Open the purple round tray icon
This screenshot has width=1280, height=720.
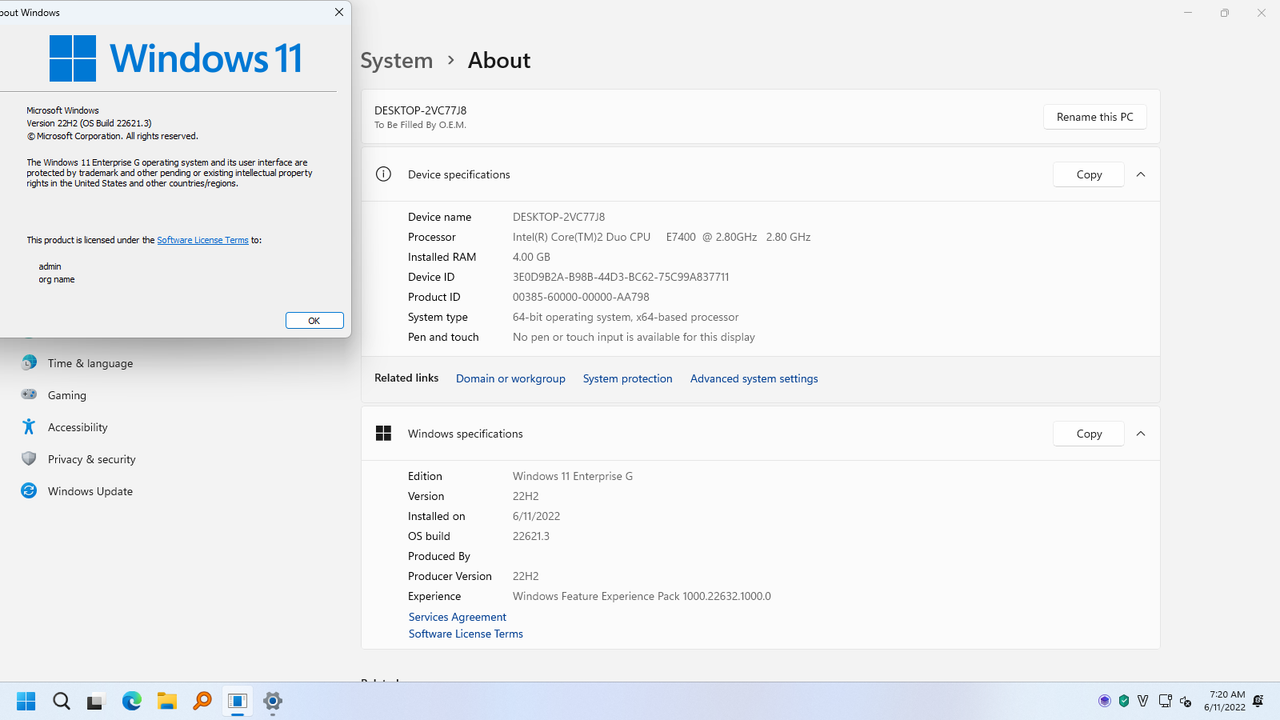point(1105,701)
